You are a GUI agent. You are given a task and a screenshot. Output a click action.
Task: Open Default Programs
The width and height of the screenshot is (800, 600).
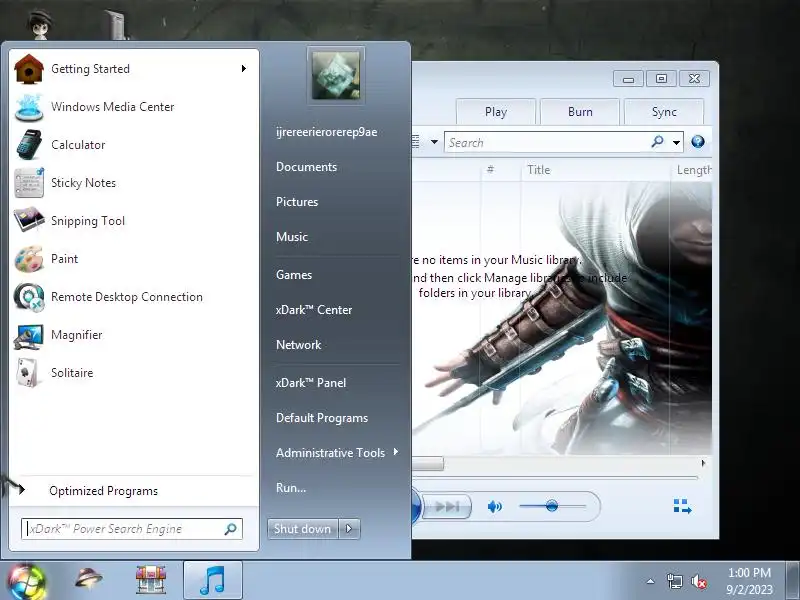point(322,418)
